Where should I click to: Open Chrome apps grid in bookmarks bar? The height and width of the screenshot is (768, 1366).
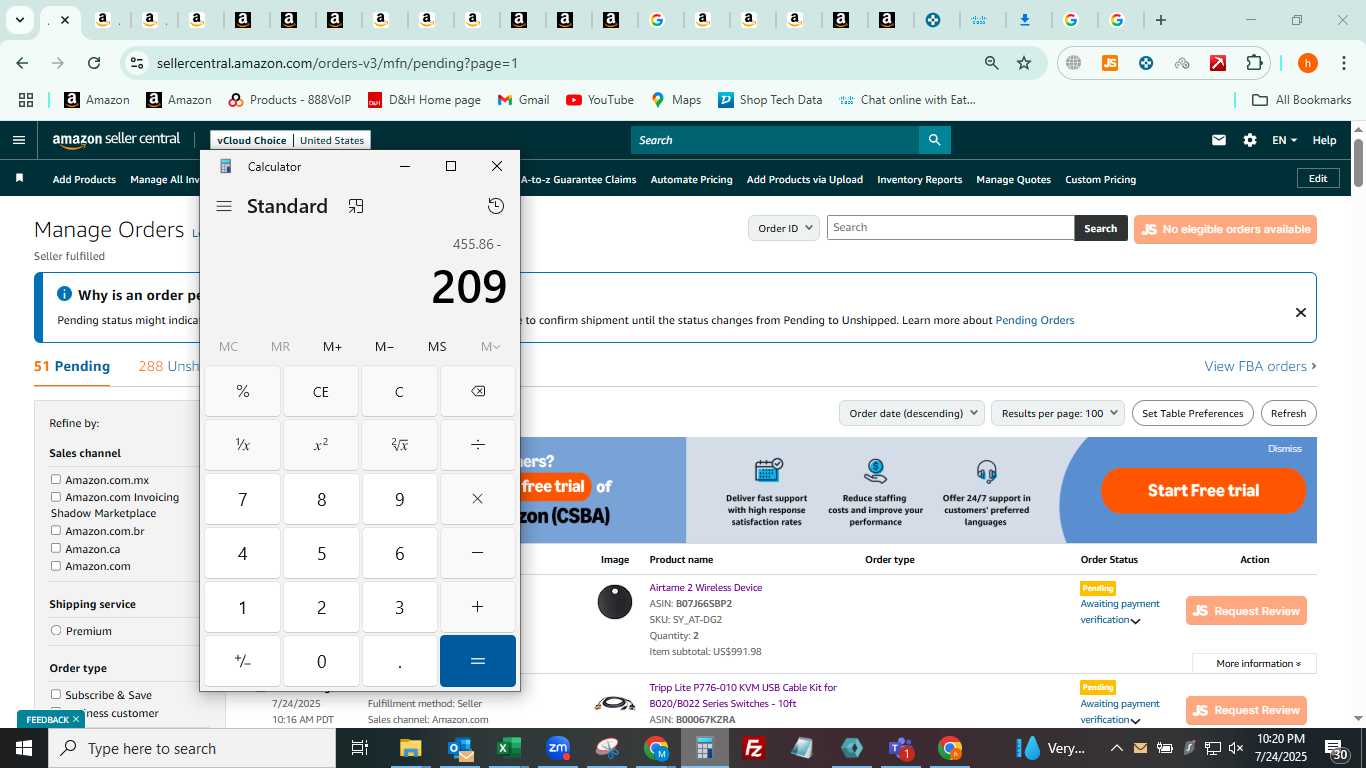[26, 100]
